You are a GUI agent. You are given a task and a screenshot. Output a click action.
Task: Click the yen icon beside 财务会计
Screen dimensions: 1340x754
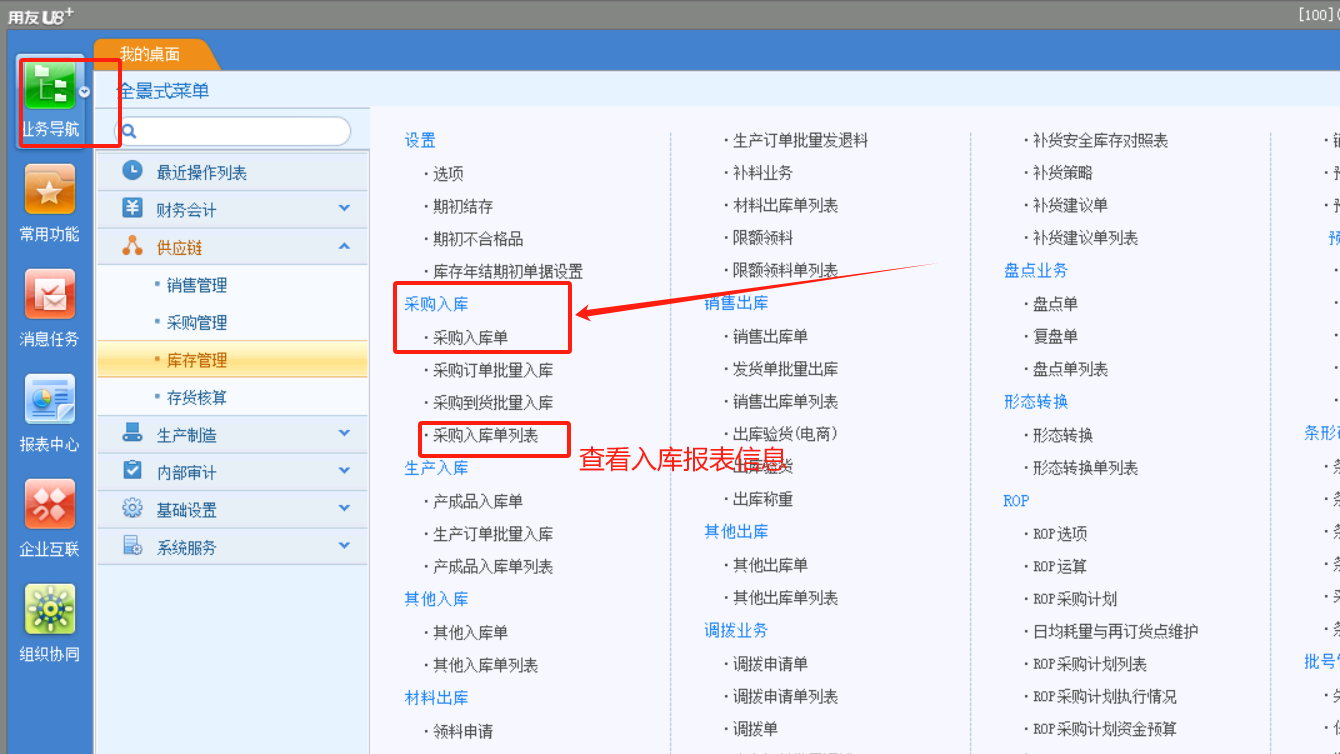pos(132,208)
